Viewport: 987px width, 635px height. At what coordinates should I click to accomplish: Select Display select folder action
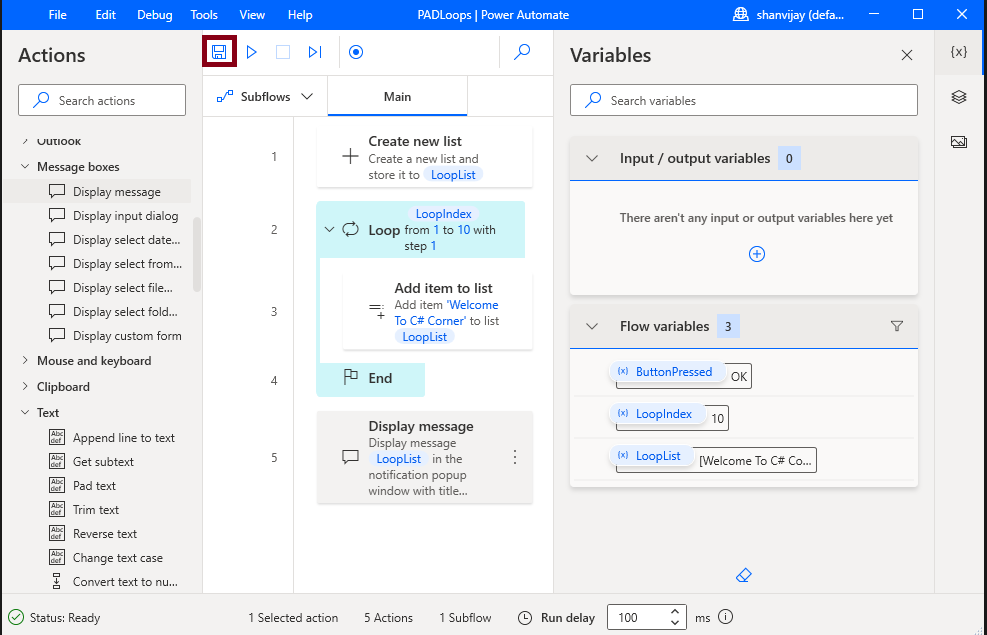(113, 311)
